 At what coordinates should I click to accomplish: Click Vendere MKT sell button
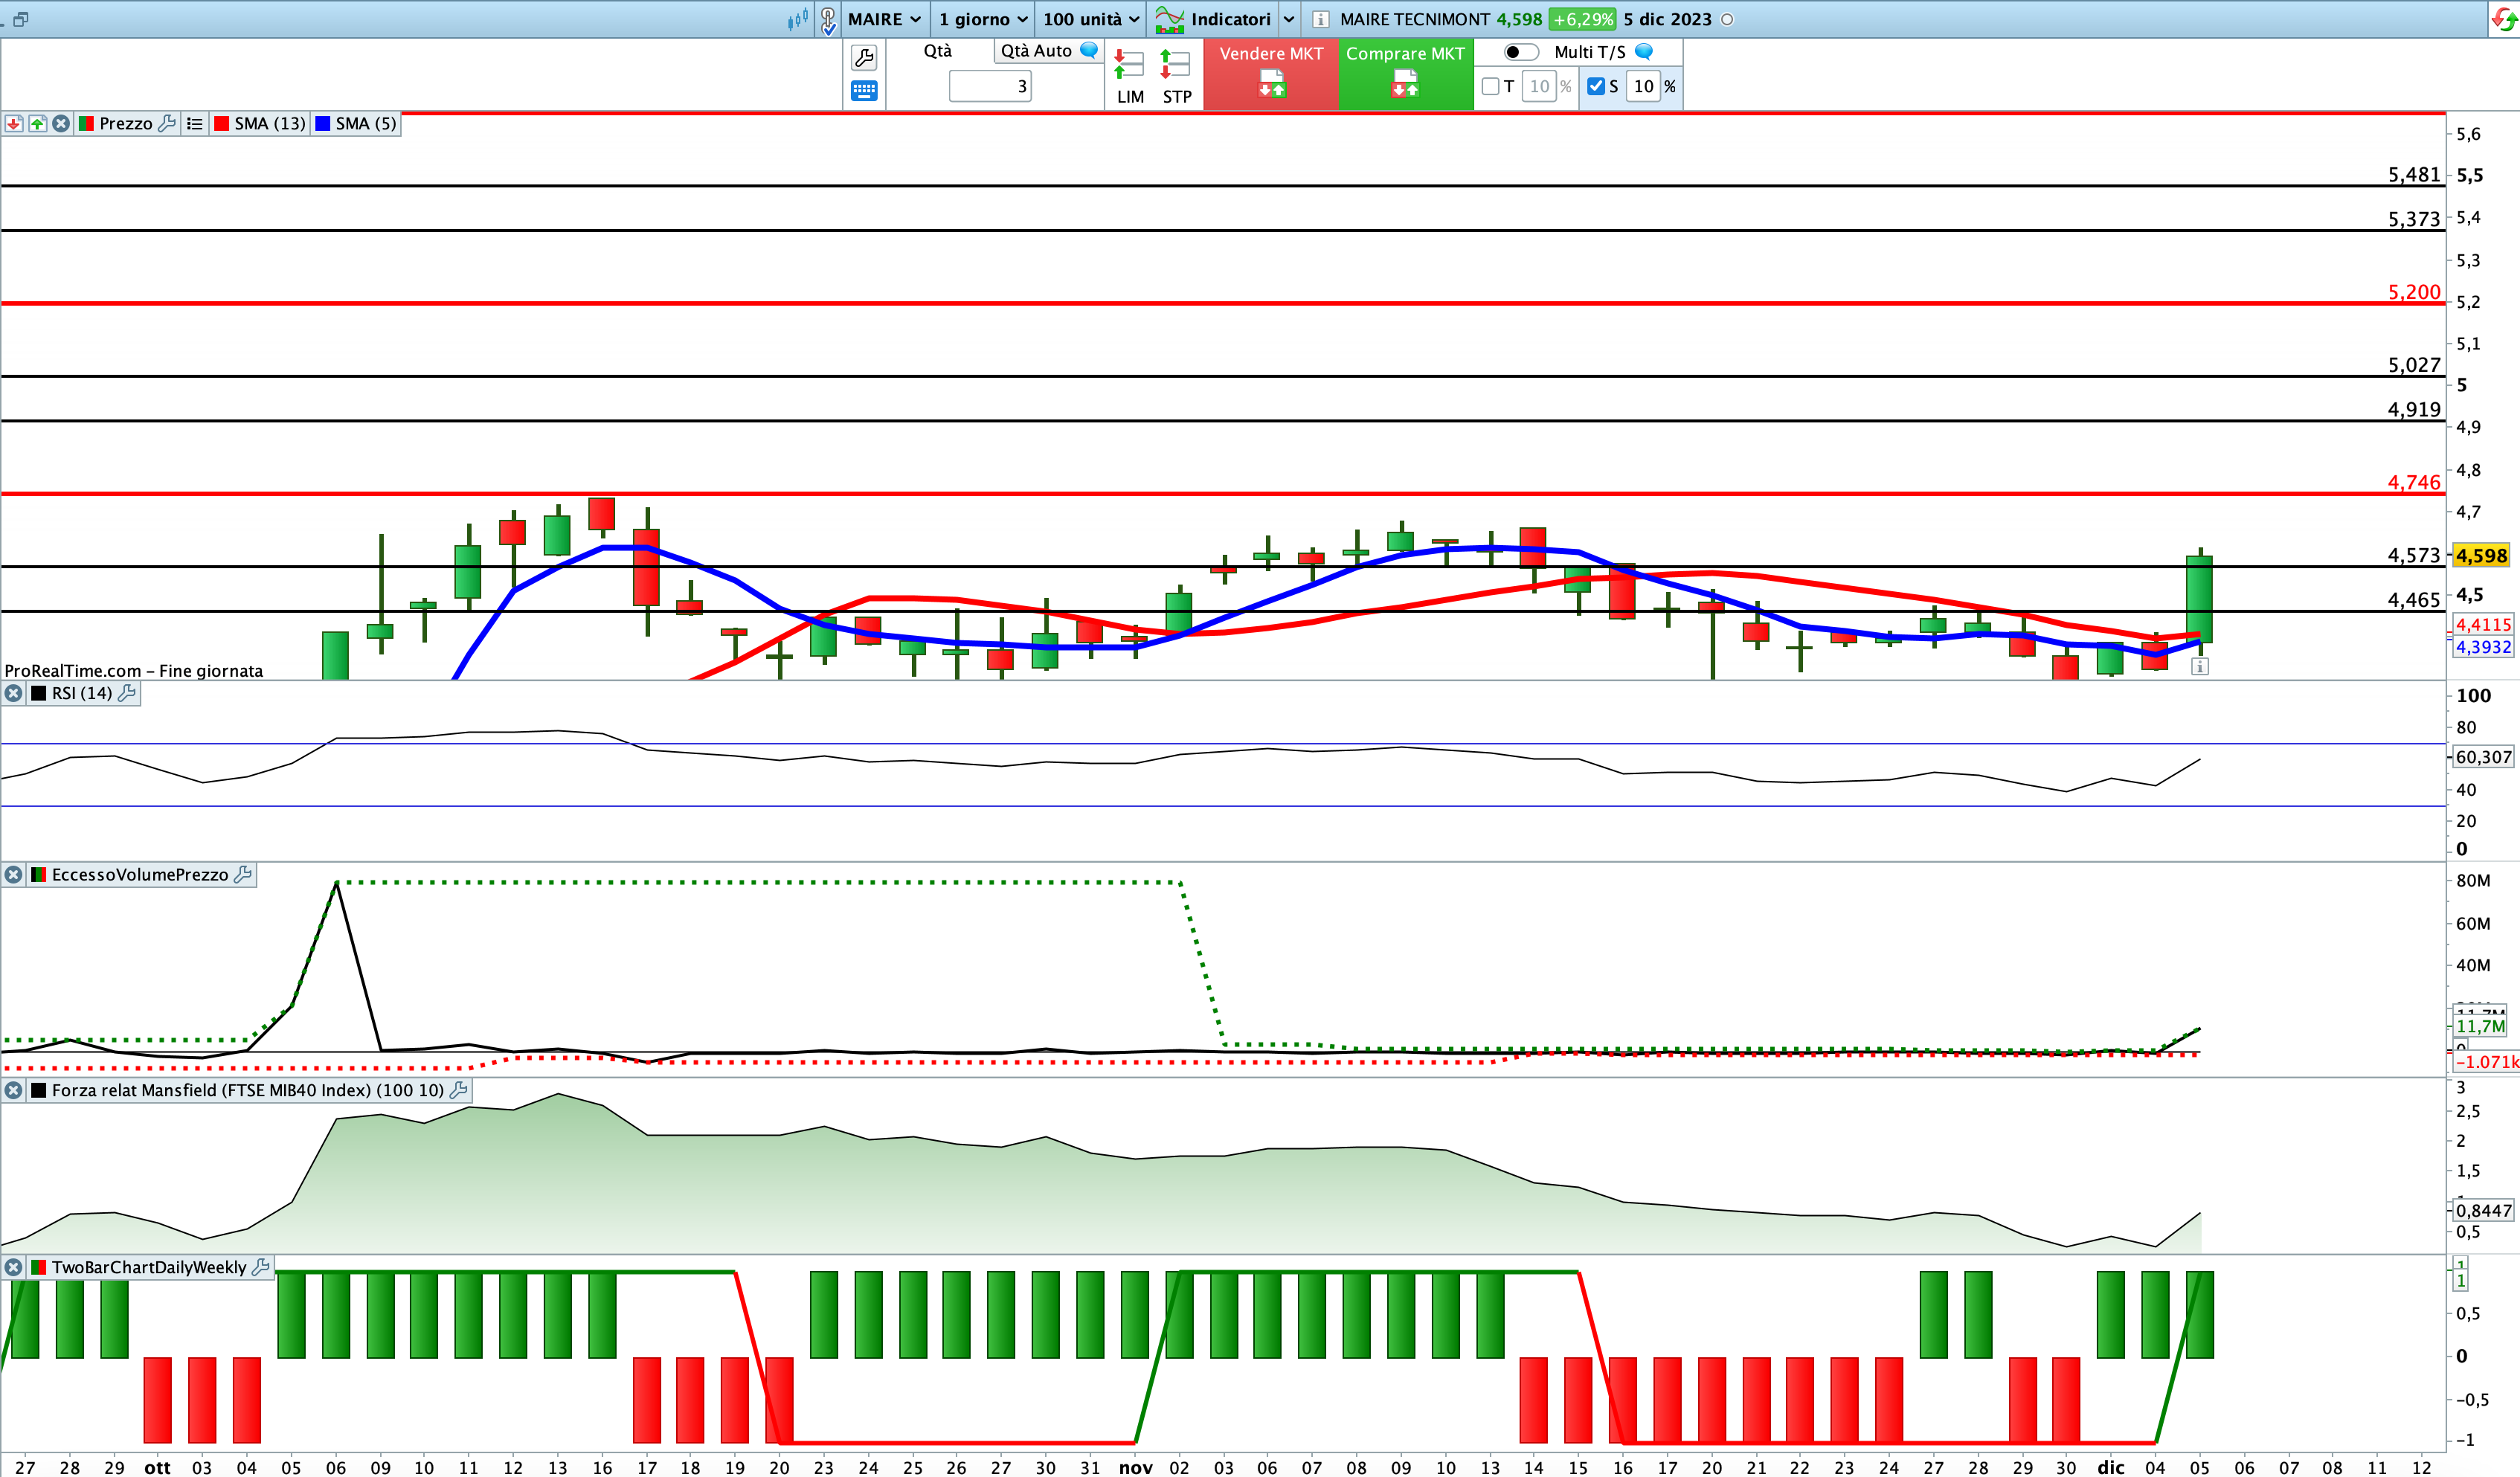pos(1271,73)
